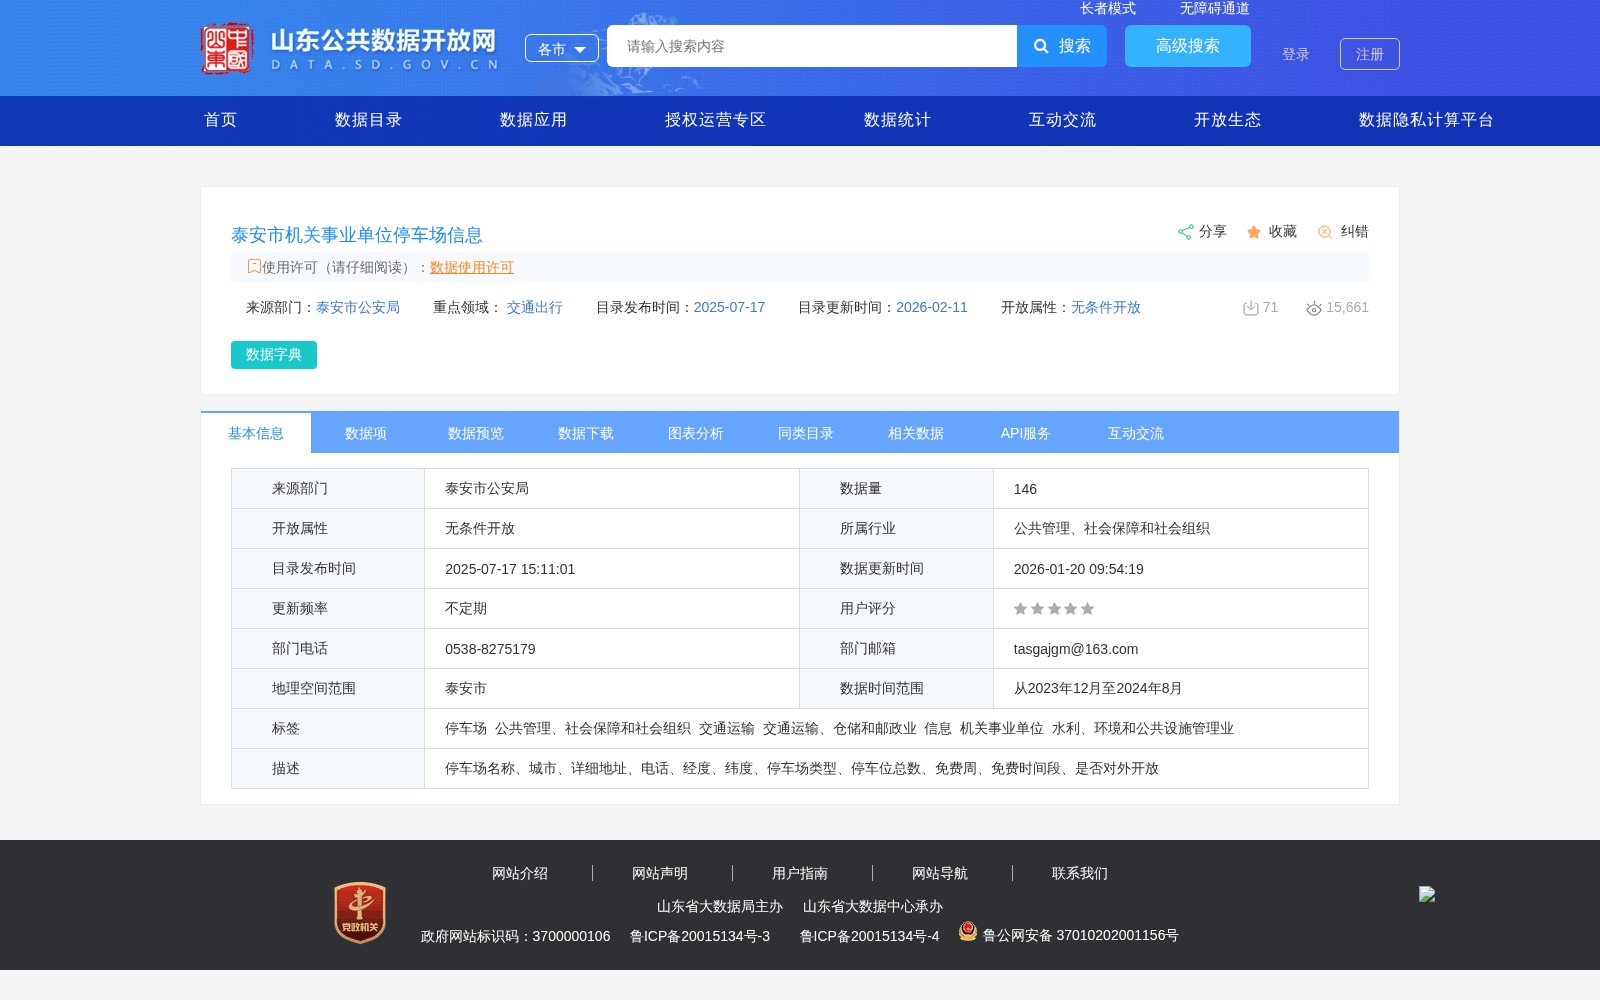
Task: Open the 用户指南 footer link
Action: point(800,873)
